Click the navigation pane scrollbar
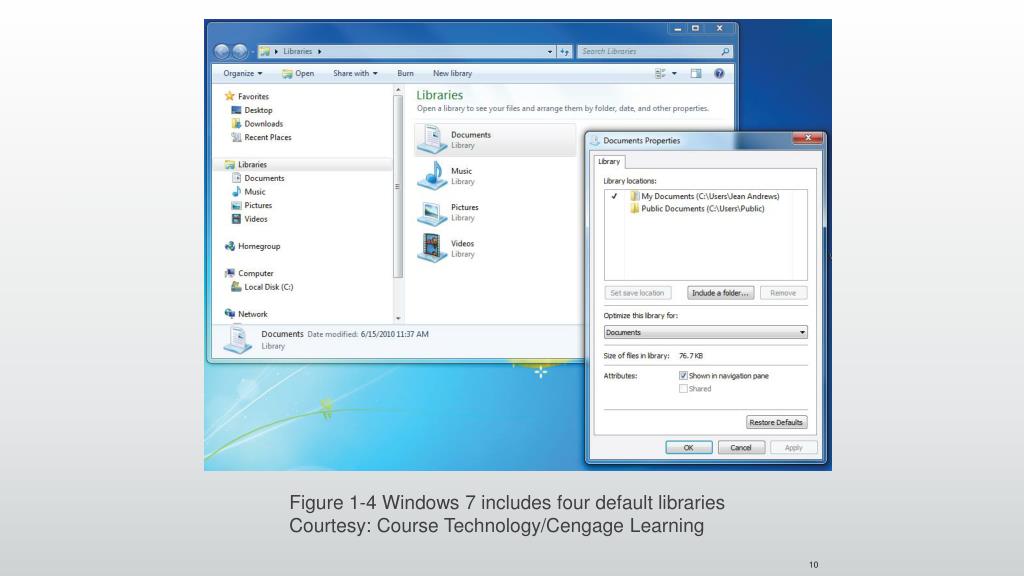Screen dimensions: 1024x576 tap(398, 186)
